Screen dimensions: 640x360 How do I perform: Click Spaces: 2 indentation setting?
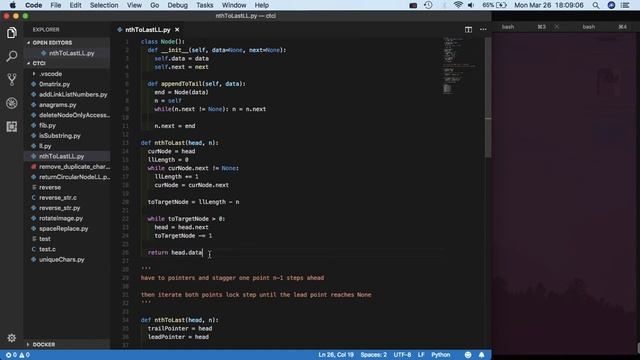coord(373,355)
